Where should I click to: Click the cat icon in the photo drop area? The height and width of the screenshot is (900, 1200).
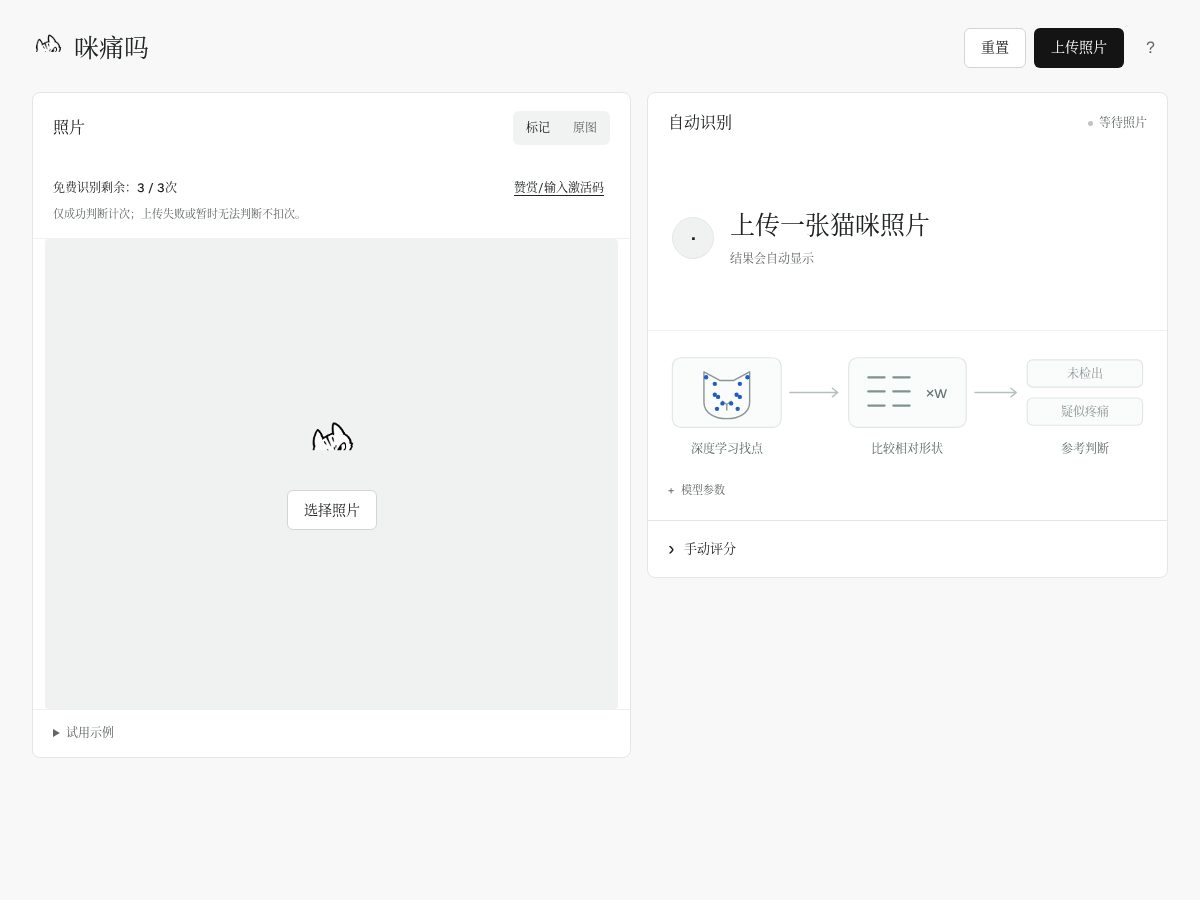(x=332, y=437)
